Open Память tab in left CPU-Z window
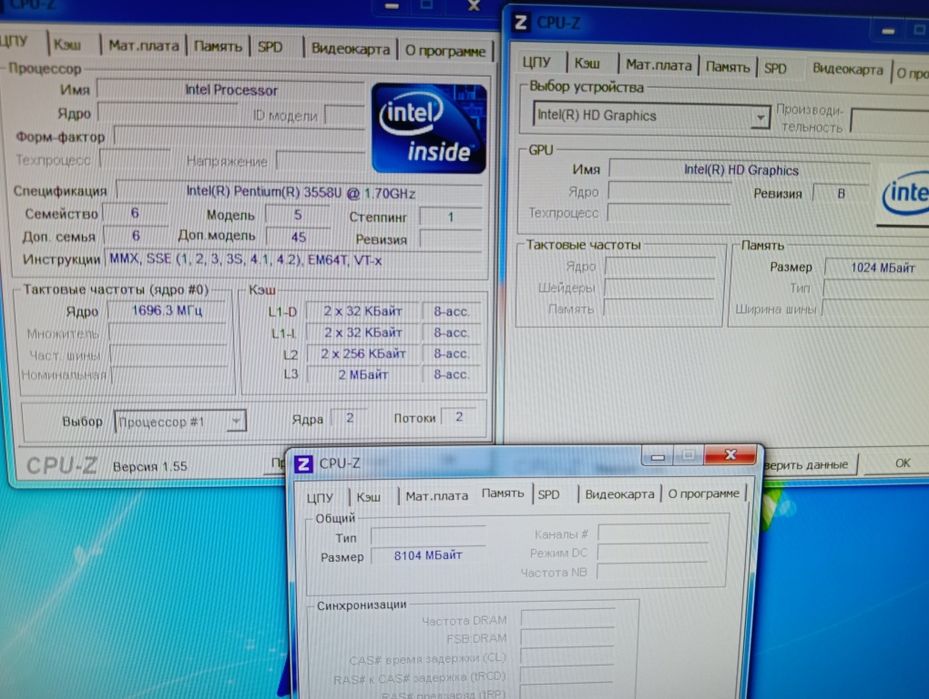The width and height of the screenshot is (929, 699). click(218, 46)
